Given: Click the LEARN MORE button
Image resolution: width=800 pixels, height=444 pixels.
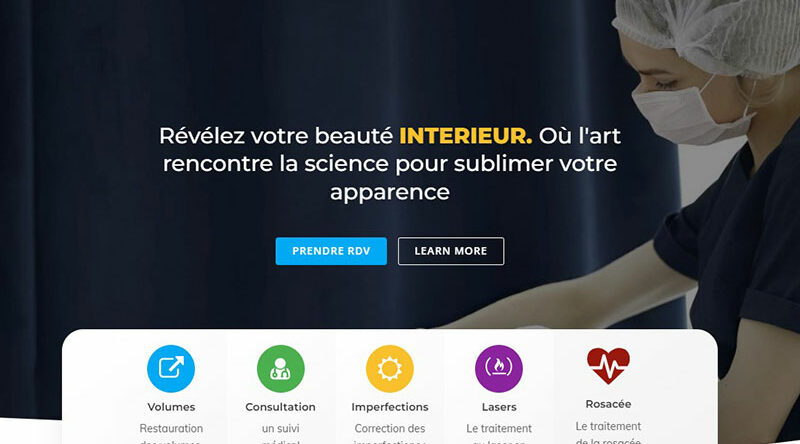Looking at the screenshot, I should [451, 251].
